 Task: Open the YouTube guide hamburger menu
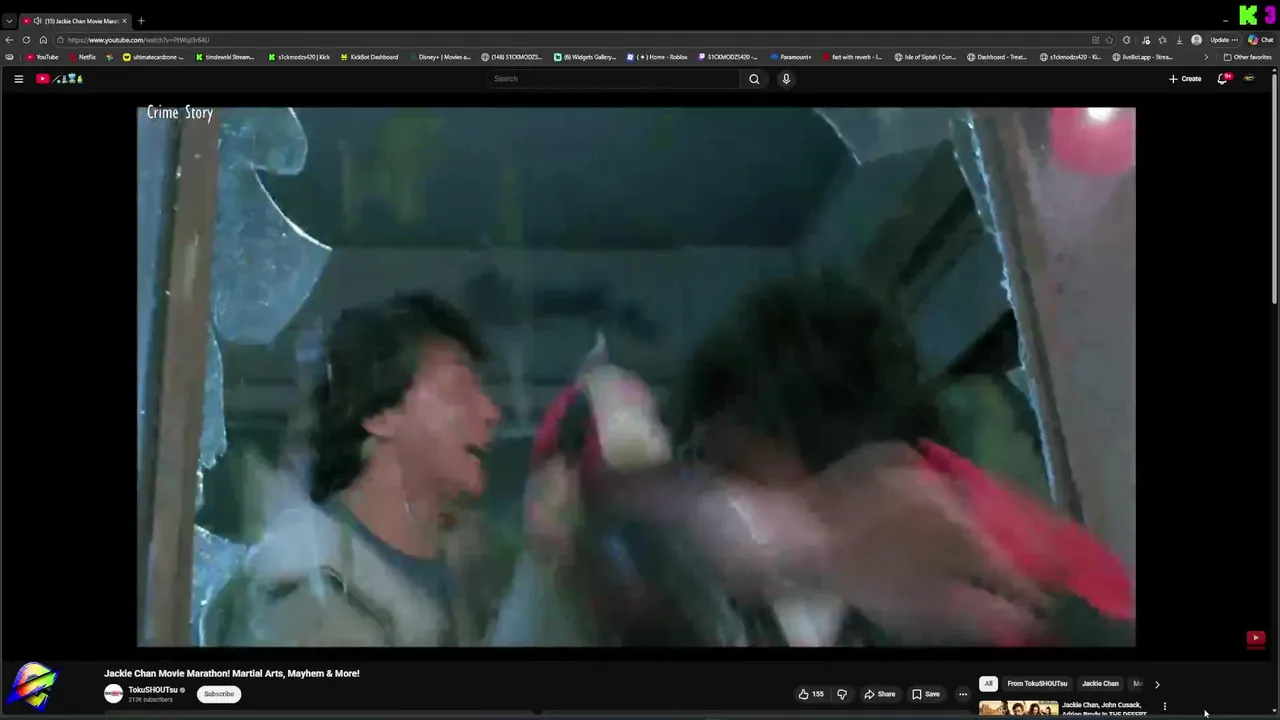point(18,79)
